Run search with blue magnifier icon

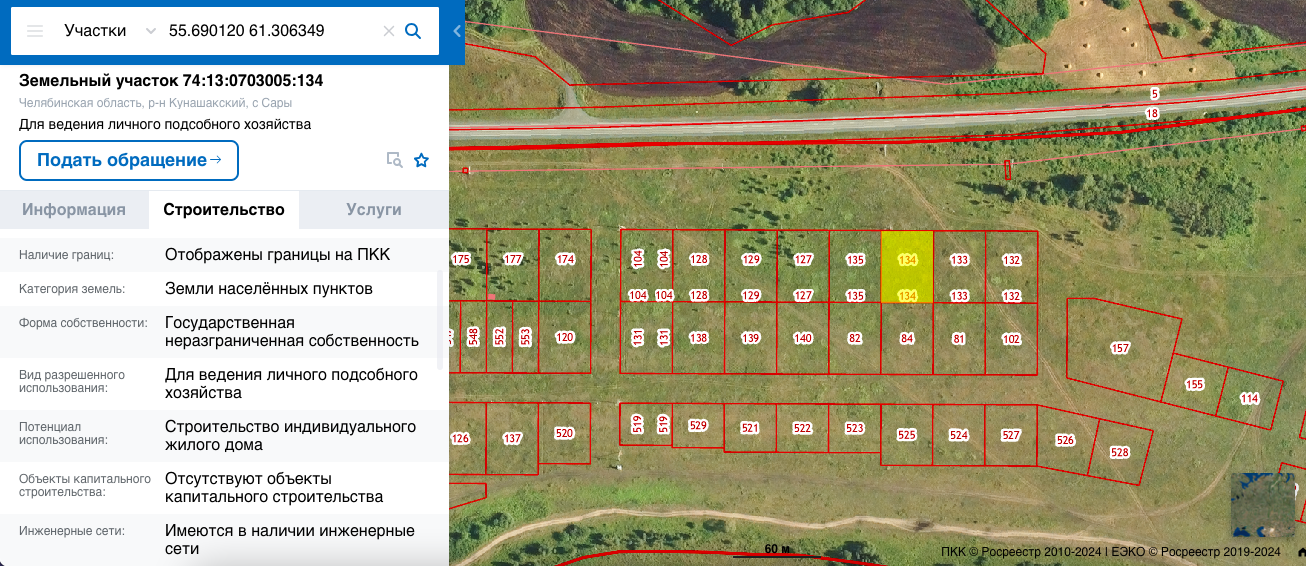[x=413, y=31]
